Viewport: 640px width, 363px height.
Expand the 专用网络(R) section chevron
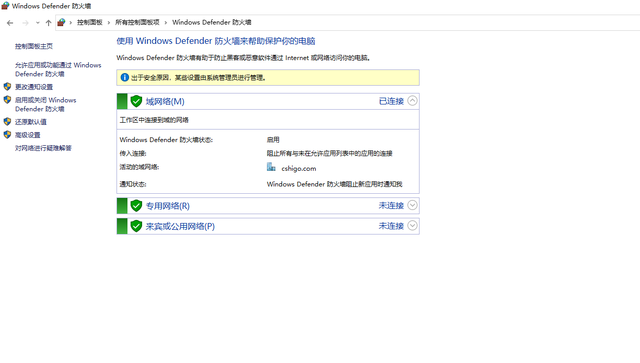click(412, 205)
